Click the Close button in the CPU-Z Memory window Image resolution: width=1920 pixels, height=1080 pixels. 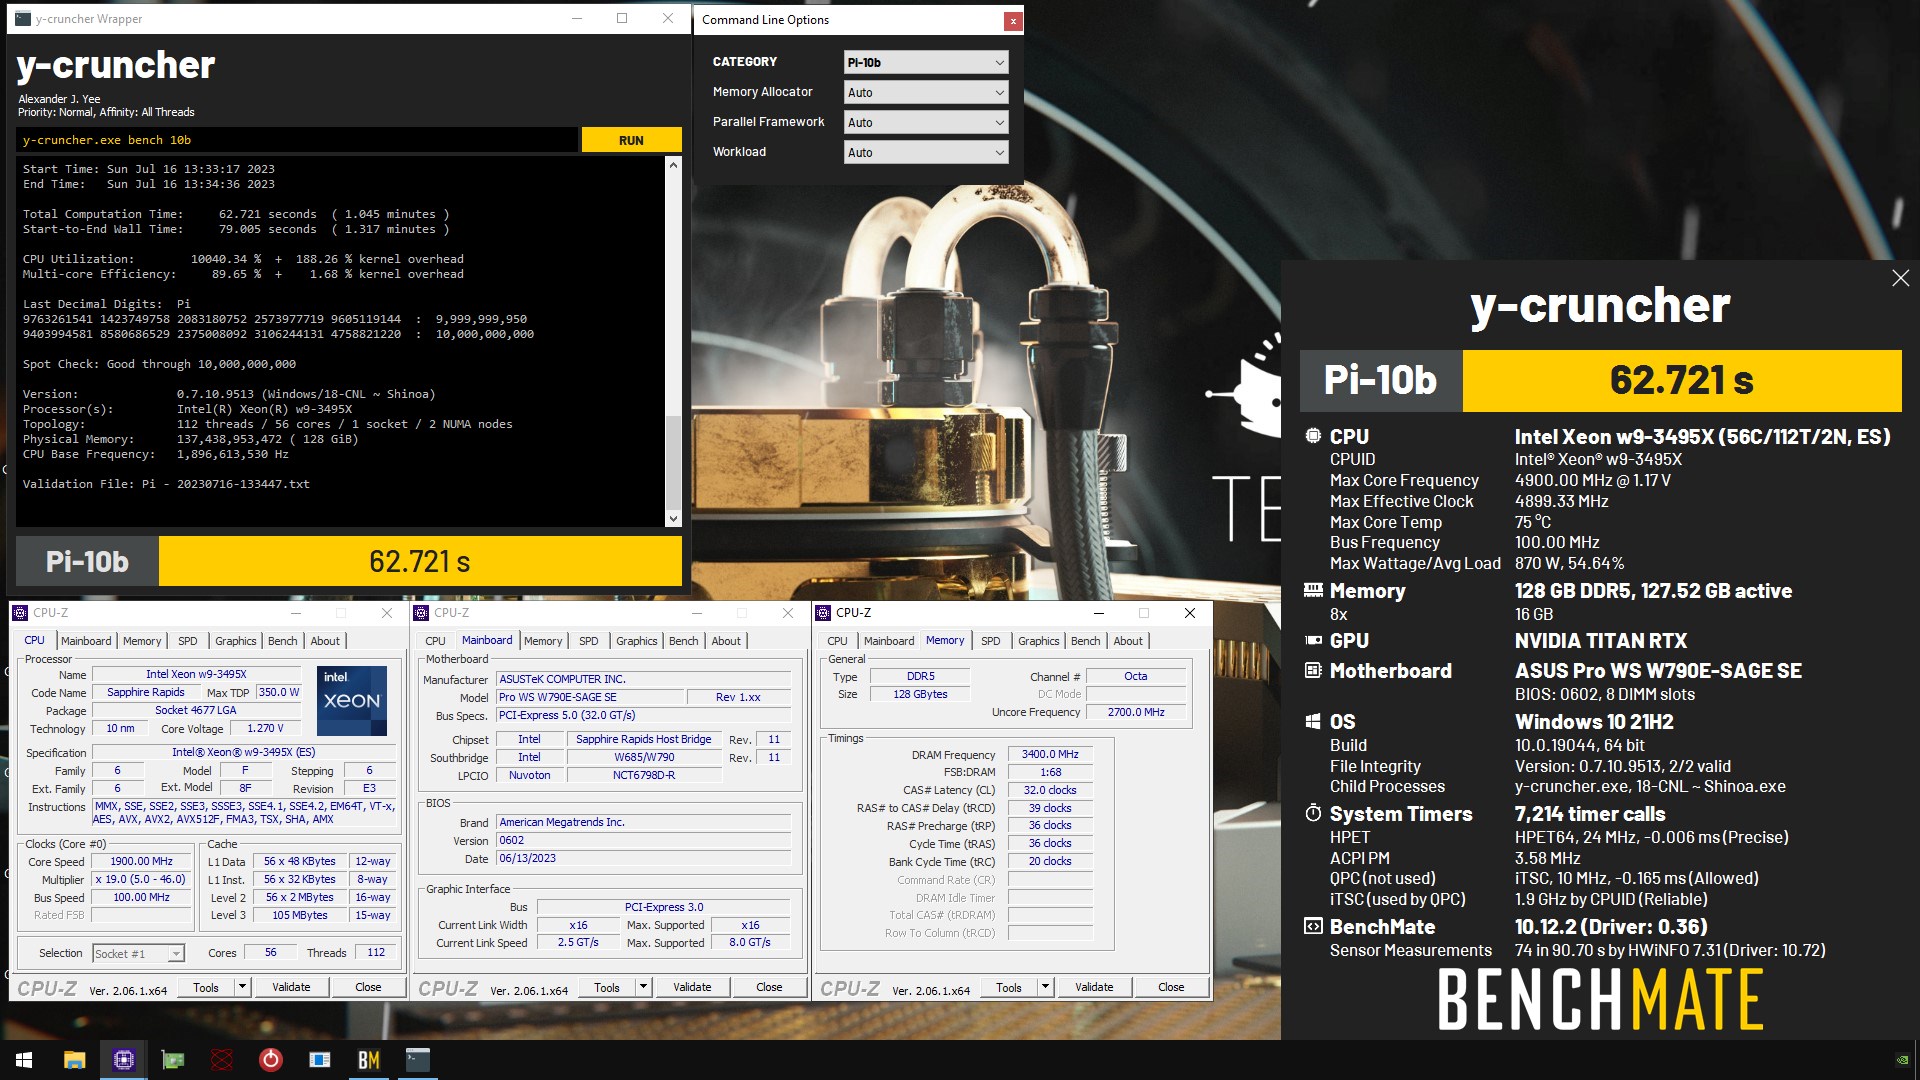coord(1171,987)
